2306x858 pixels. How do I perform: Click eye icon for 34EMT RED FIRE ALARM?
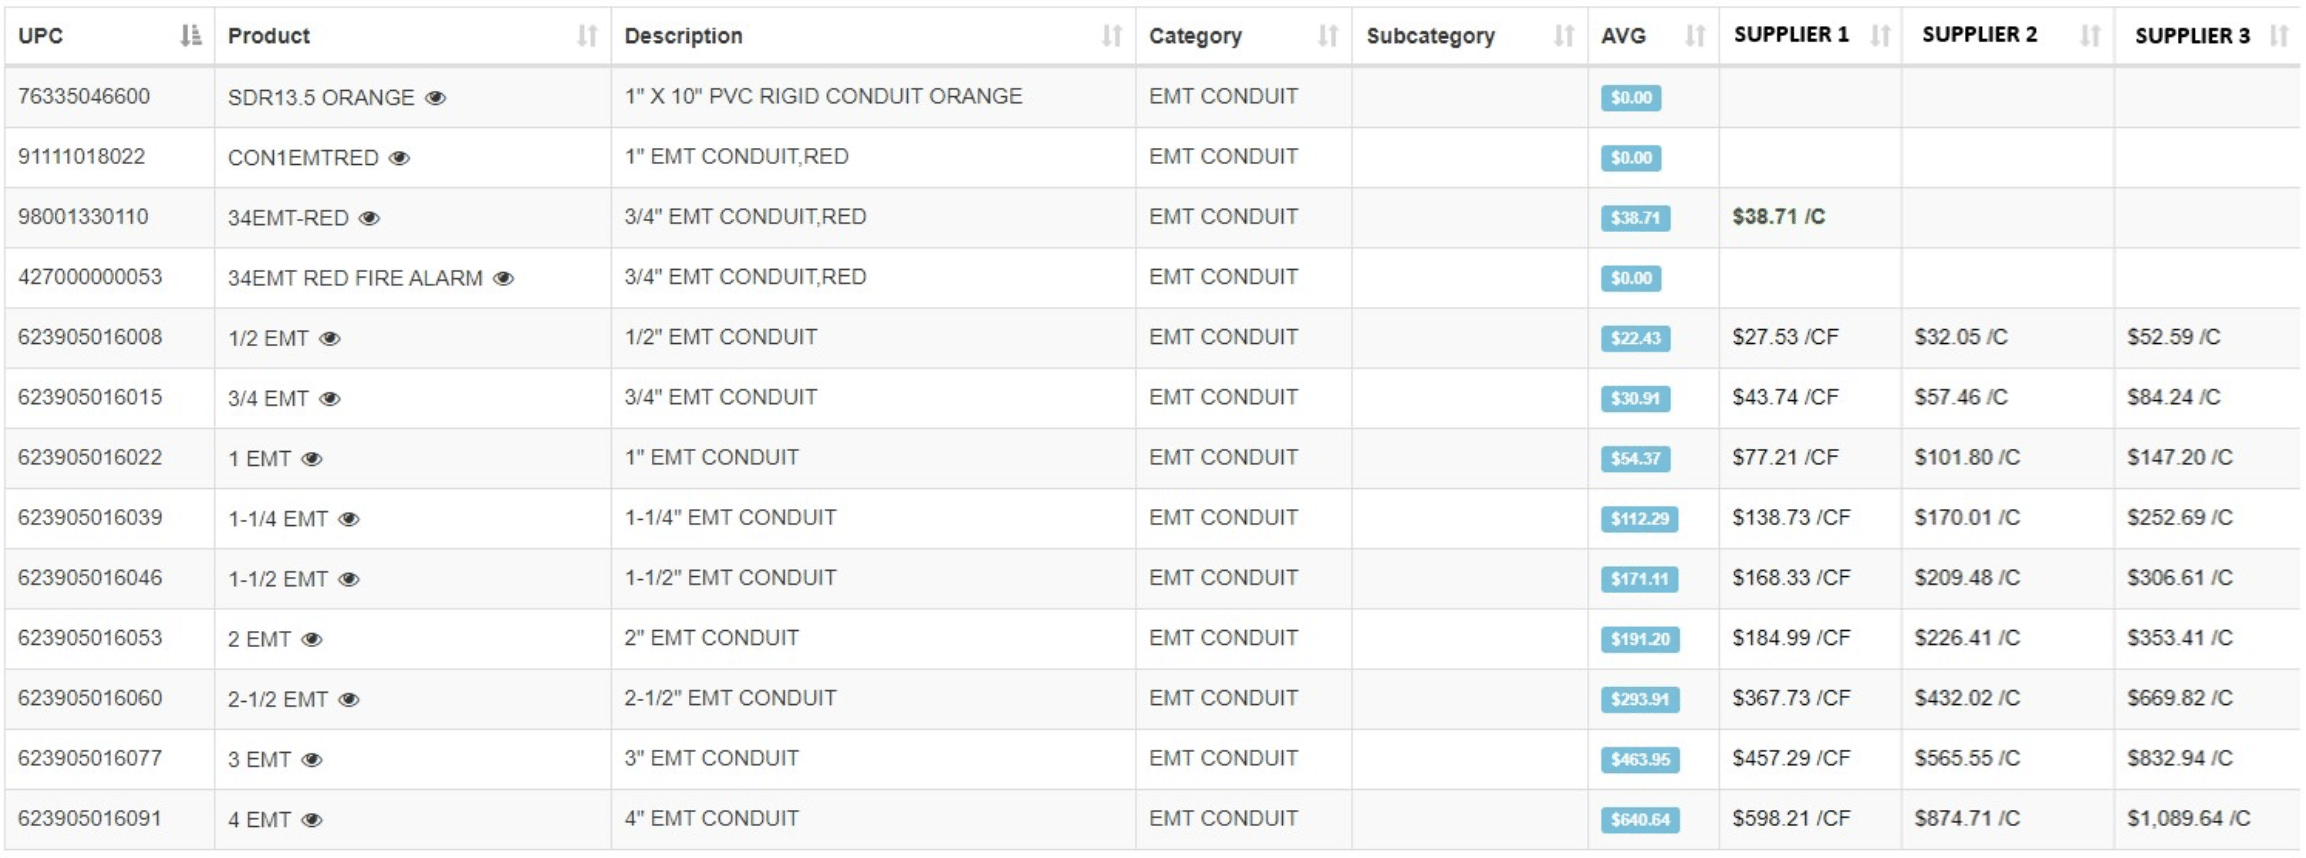[x=503, y=278]
